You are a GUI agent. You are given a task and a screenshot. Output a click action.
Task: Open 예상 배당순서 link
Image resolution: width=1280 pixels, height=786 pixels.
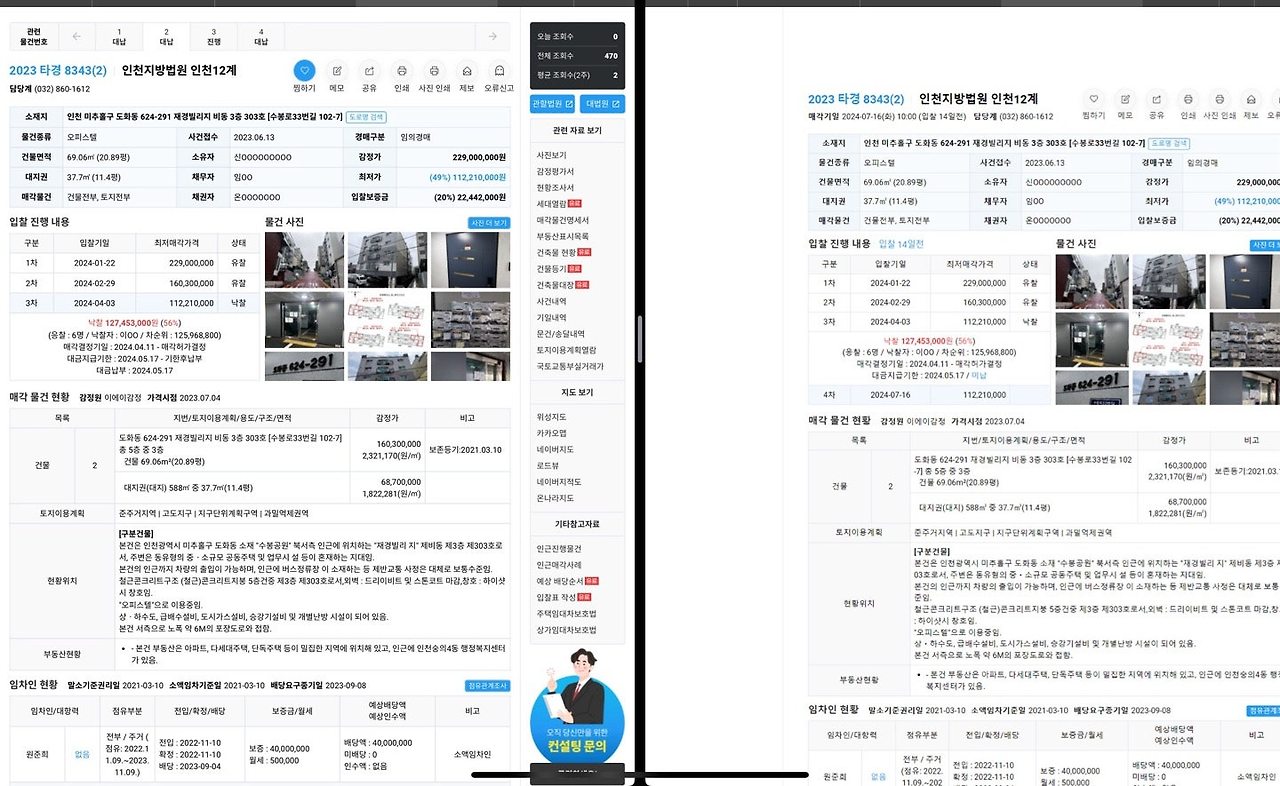tap(567, 580)
